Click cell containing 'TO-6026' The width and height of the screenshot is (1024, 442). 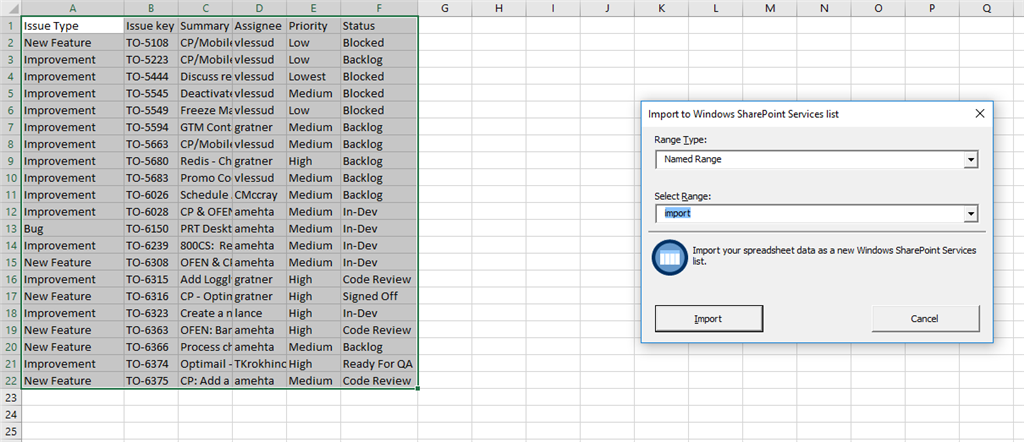tap(151, 195)
